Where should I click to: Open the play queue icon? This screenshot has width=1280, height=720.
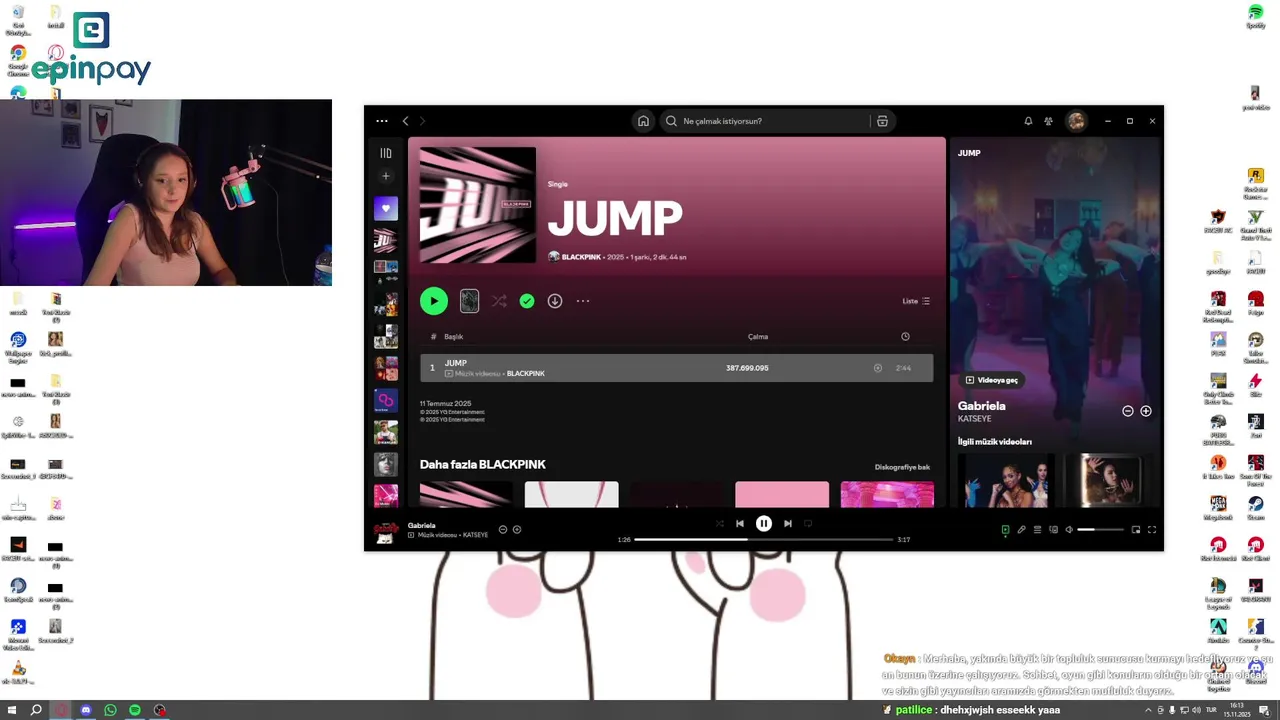1038,530
